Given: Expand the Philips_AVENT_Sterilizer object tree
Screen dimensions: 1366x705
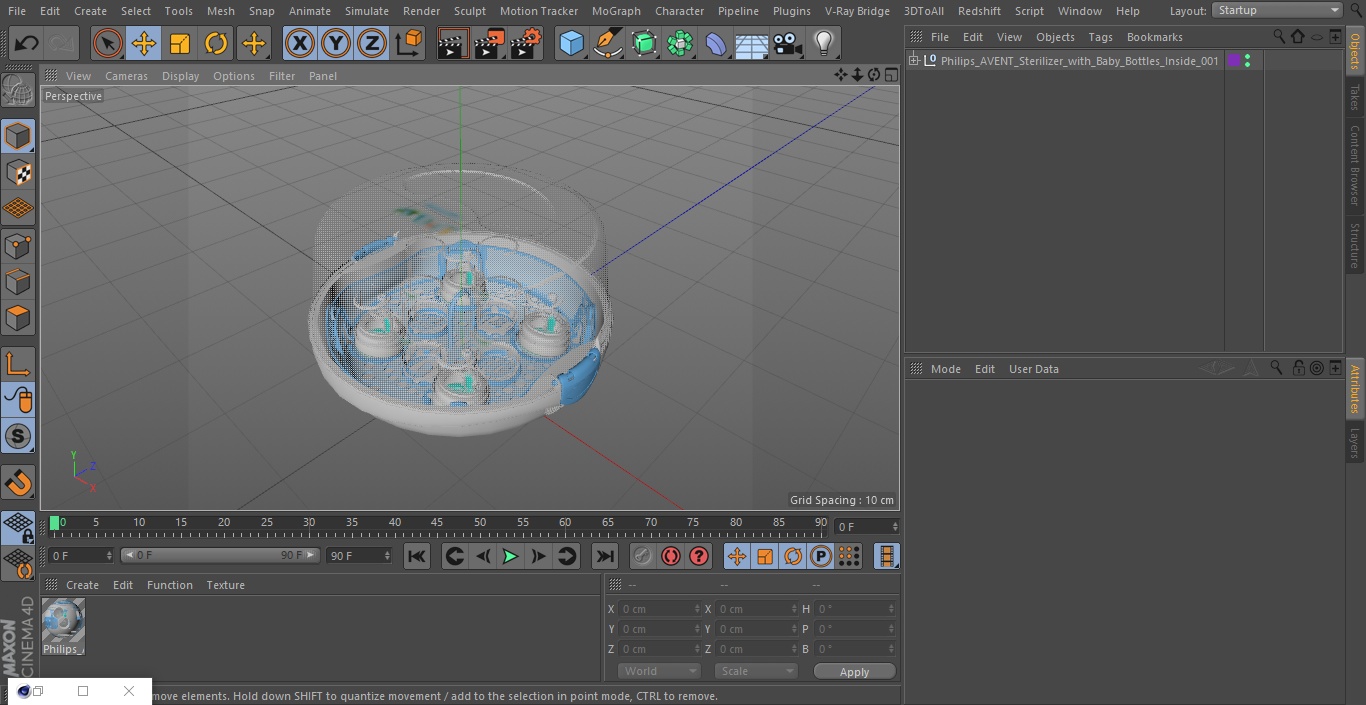Looking at the screenshot, I should pos(913,61).
